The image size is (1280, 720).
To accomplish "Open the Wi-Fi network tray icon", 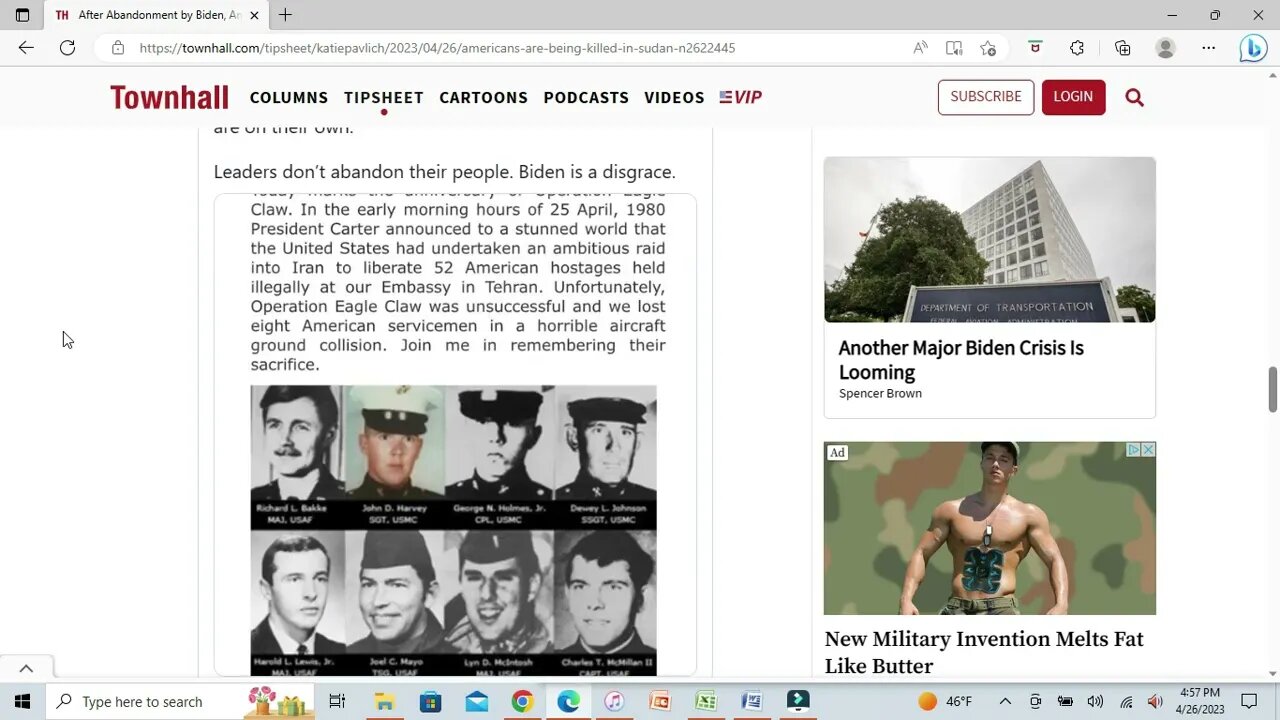I will click(1126, 701).
